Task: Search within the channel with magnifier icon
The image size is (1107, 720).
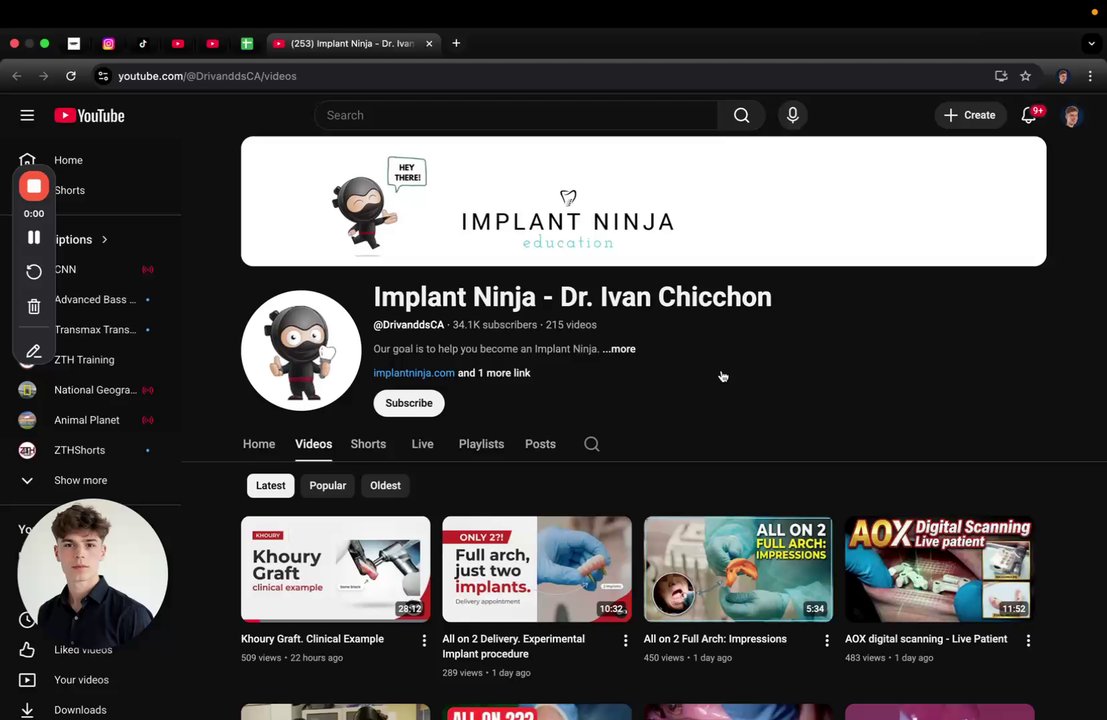Action: click(592, 444)
